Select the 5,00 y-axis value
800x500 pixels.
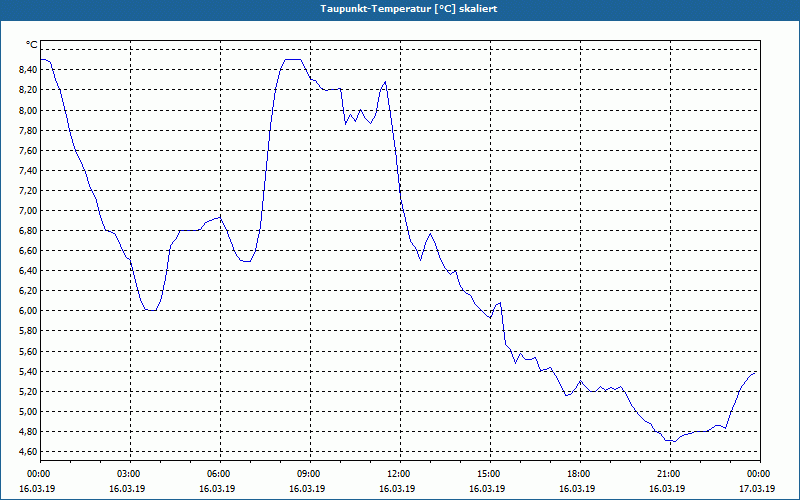(28, 412)
